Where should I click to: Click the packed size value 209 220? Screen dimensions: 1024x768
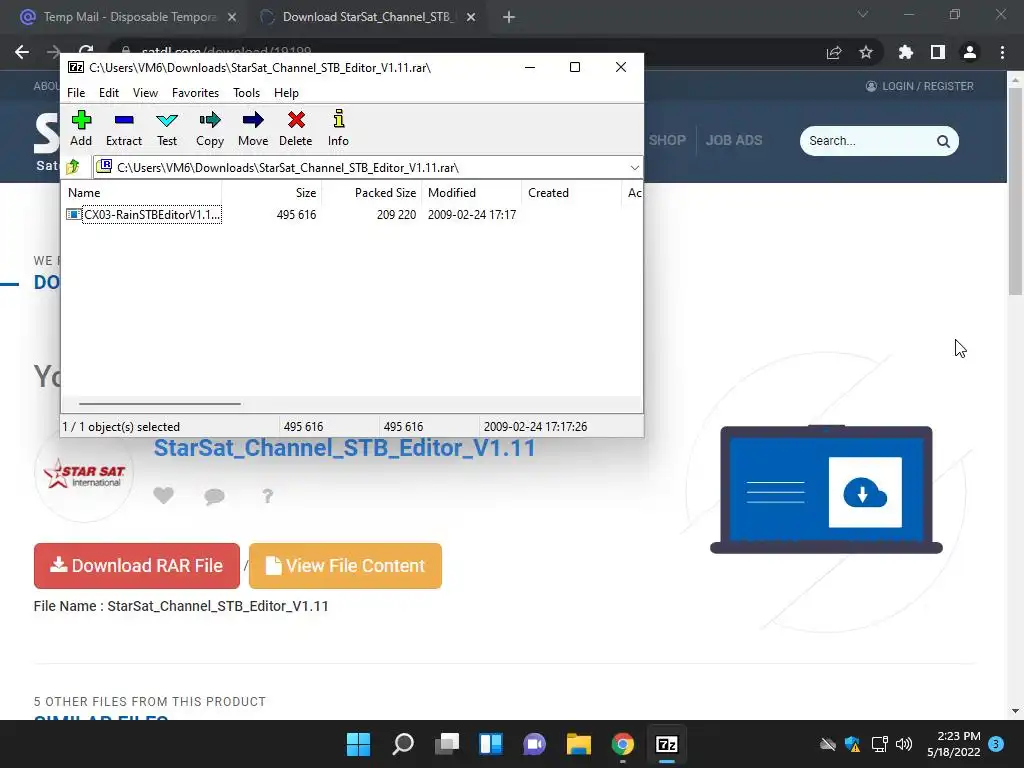click(396, 214)
